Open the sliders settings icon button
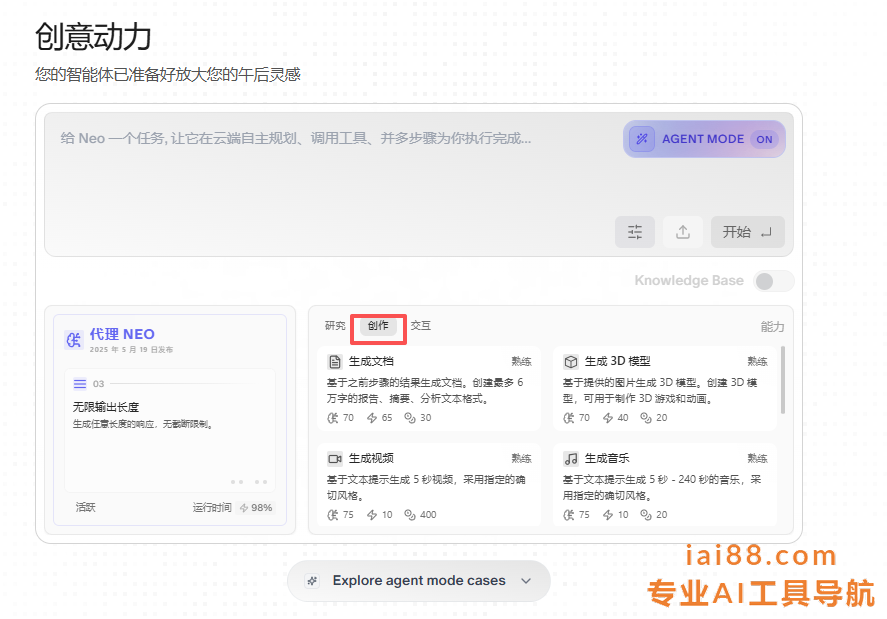 (x=635, y=232)
